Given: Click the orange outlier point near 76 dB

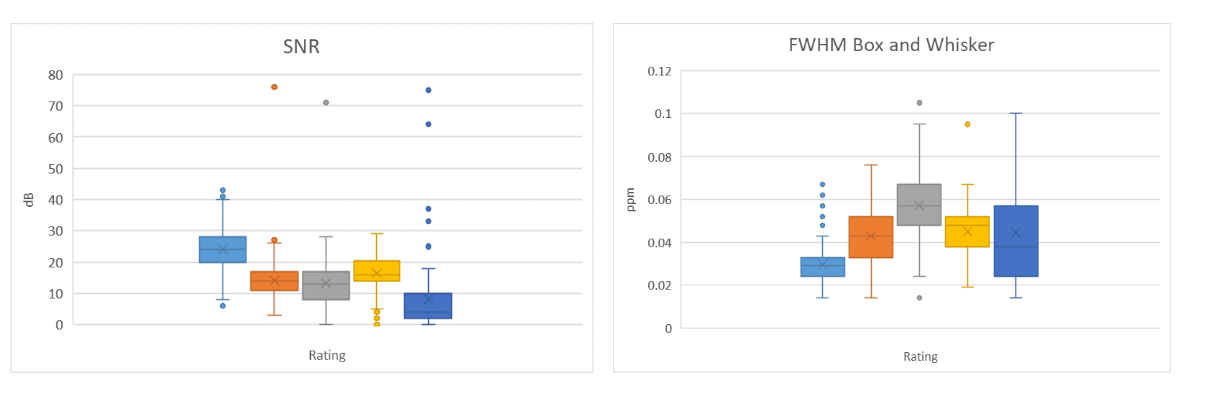Looking at the screenshot, I should click(x=274, y=87).
